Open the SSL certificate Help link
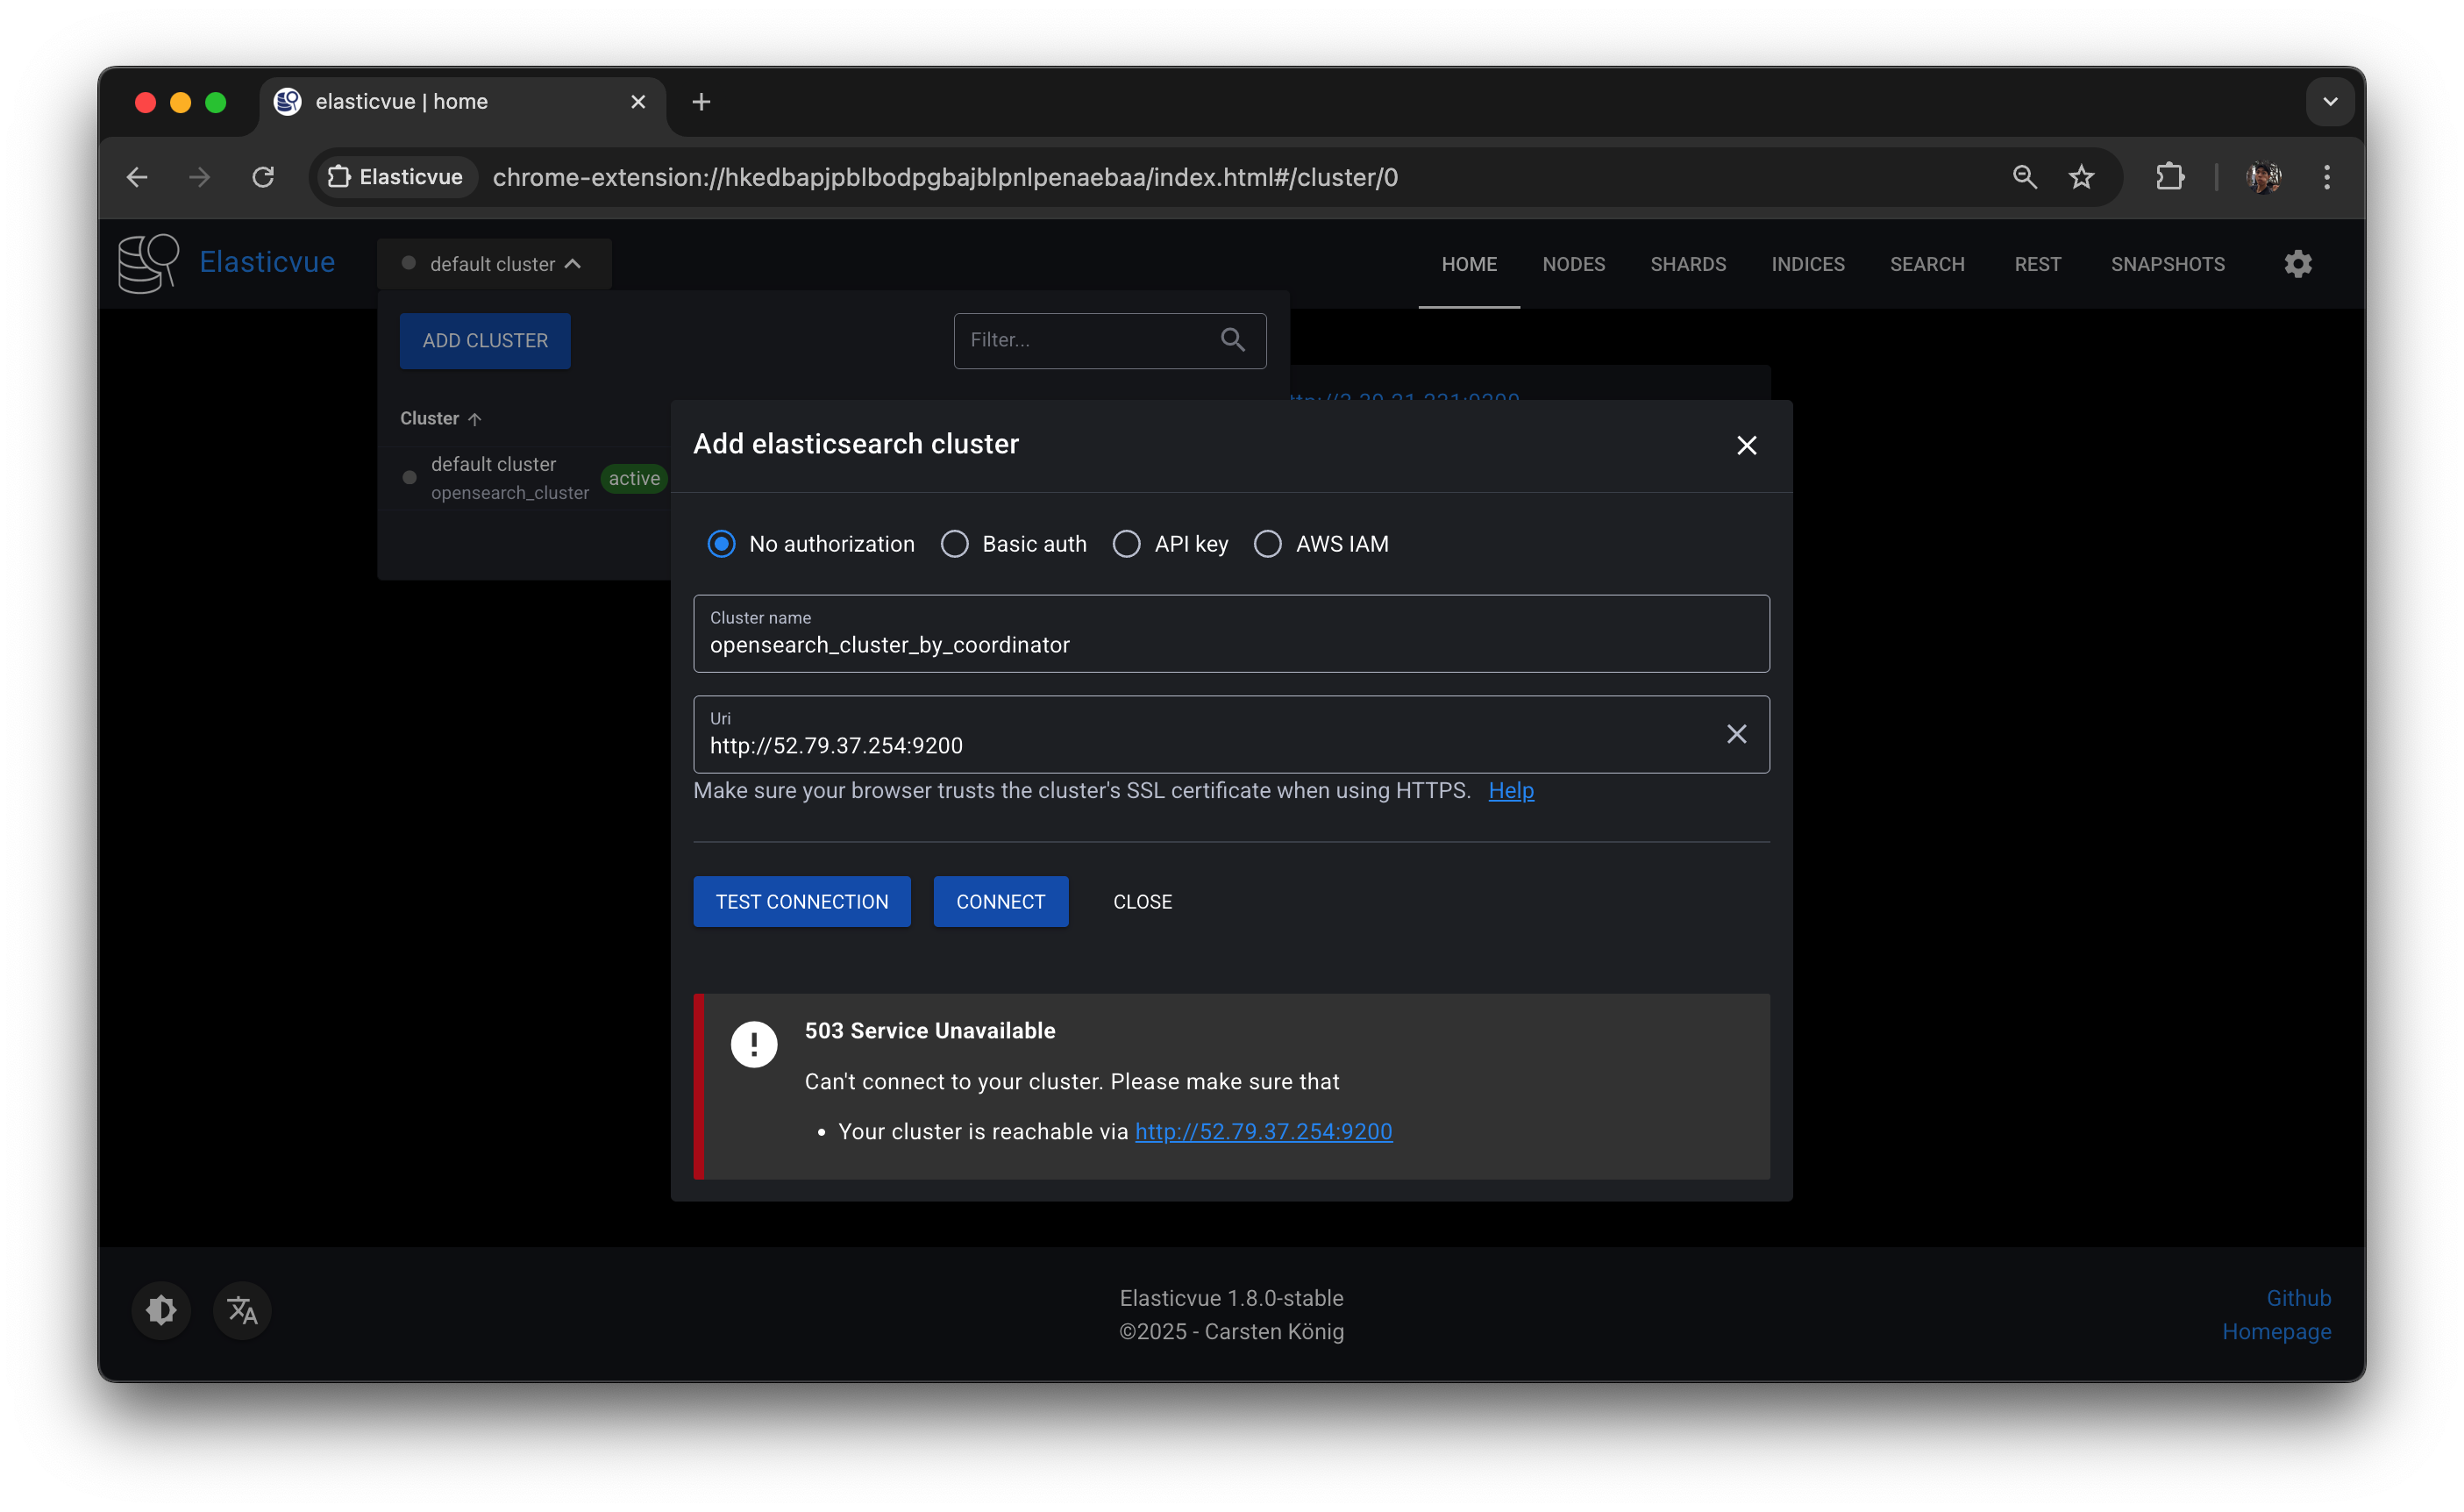2464x1512 pixels. coord(1510,791)
